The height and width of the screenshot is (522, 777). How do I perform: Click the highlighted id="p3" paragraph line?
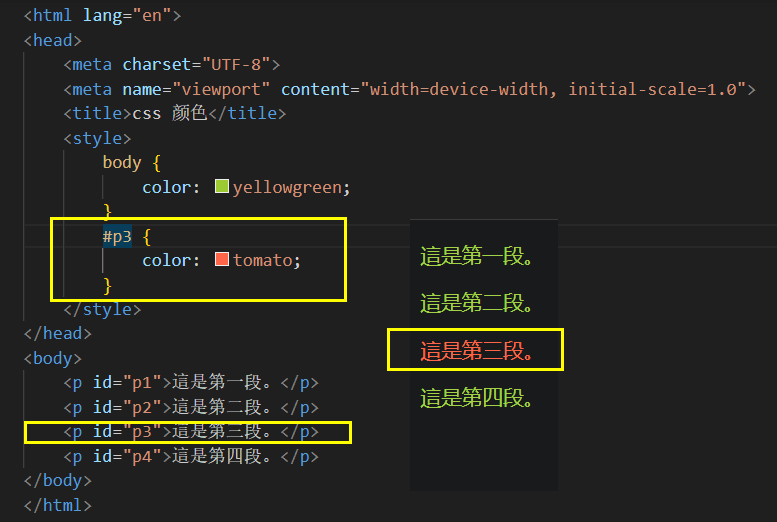(x=190, y=432)
